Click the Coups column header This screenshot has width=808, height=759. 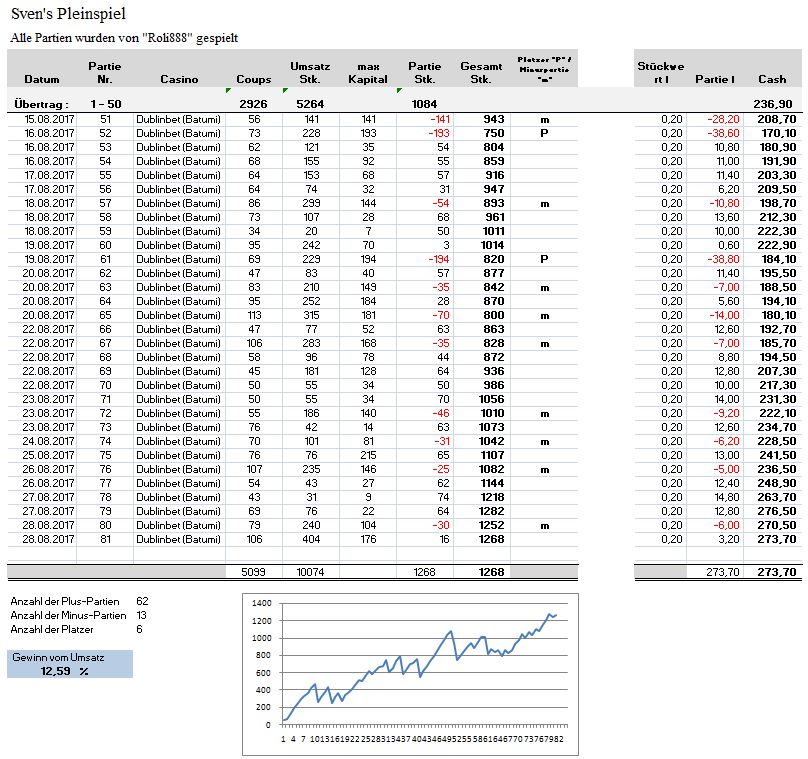pyautogui.click(x=253, y=79)
